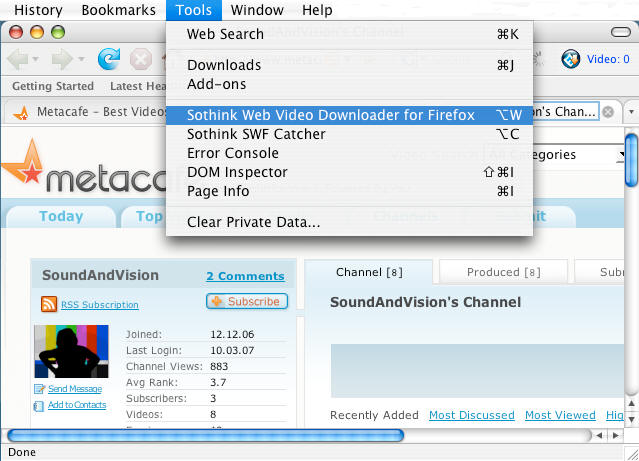The image size is (639, 461).
Task: Click the vertical scrollbar up arrow
Action: point(631,404)
